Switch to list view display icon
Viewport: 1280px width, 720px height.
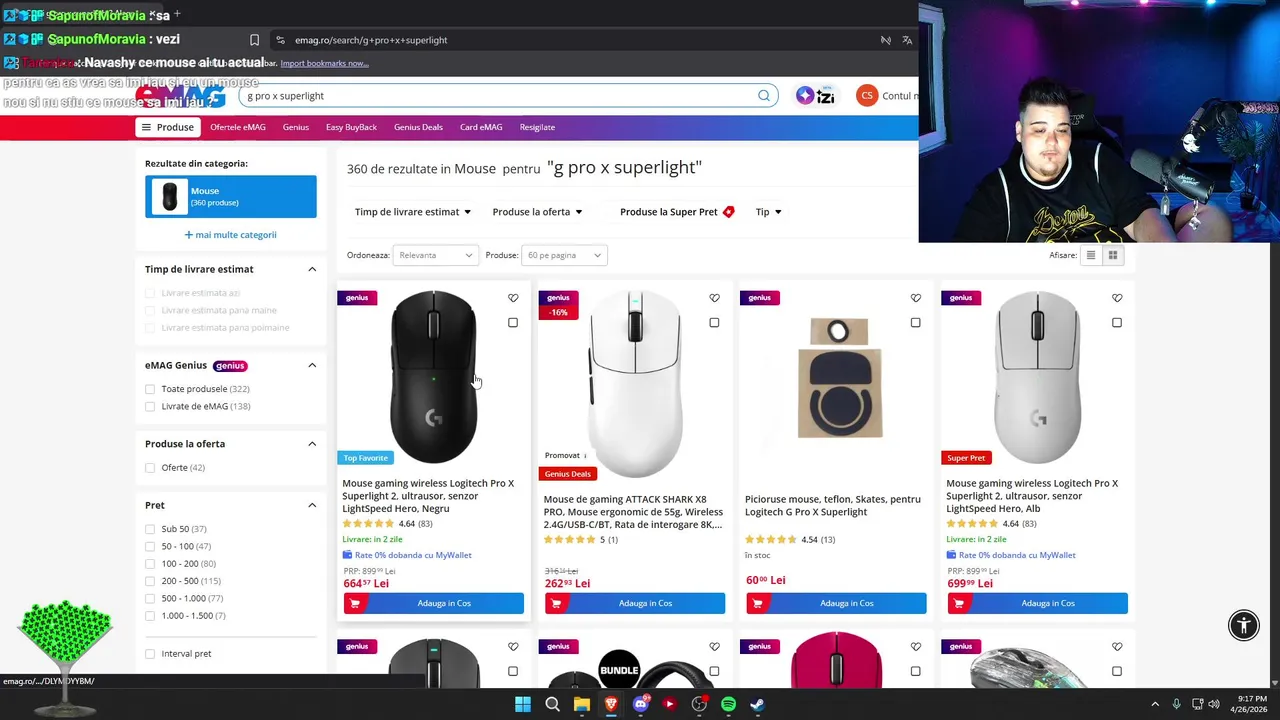point(1091,255)
